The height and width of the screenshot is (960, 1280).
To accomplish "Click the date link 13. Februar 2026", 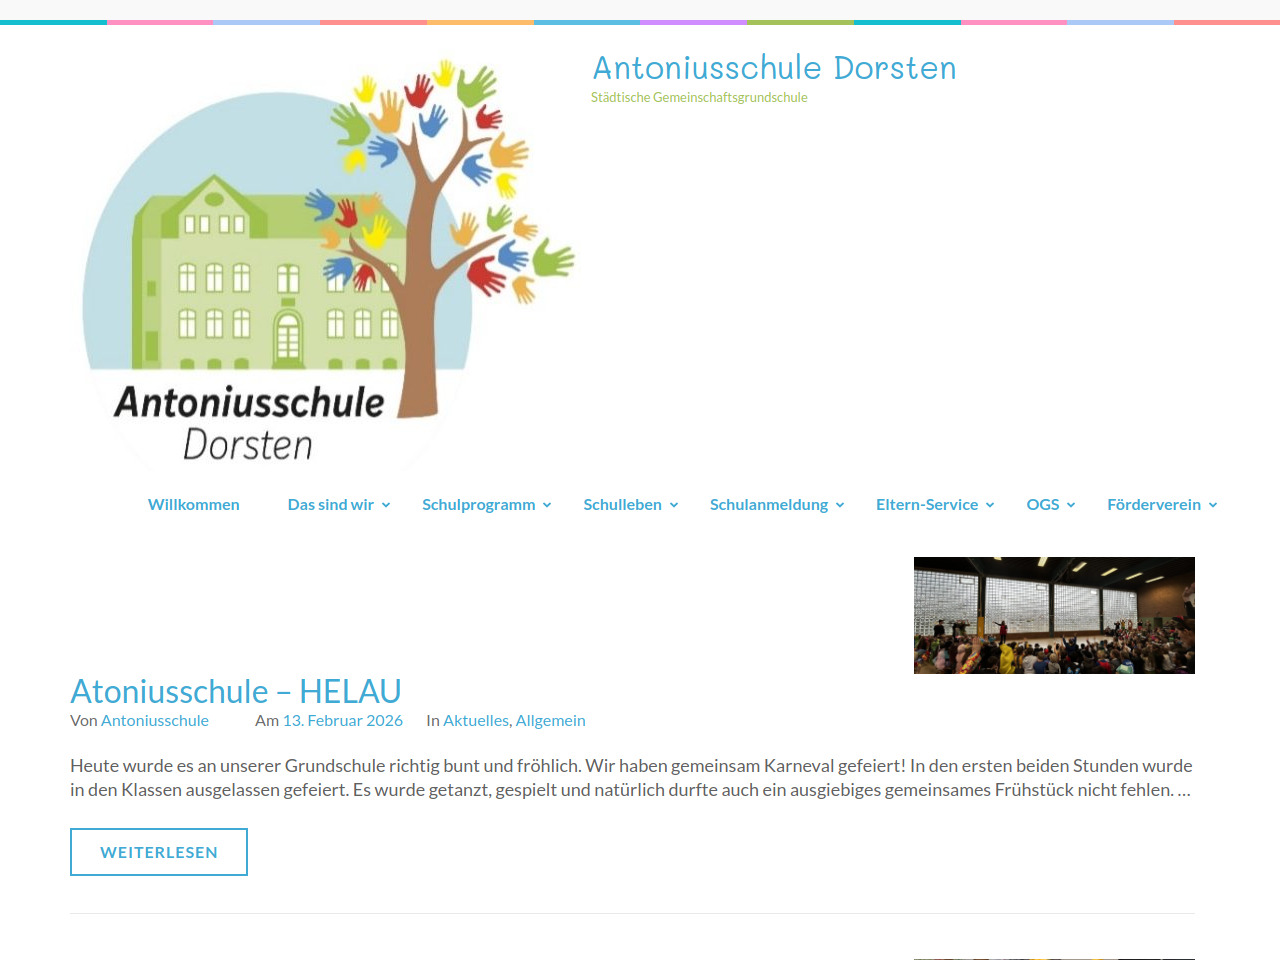I will pos(342,721).
